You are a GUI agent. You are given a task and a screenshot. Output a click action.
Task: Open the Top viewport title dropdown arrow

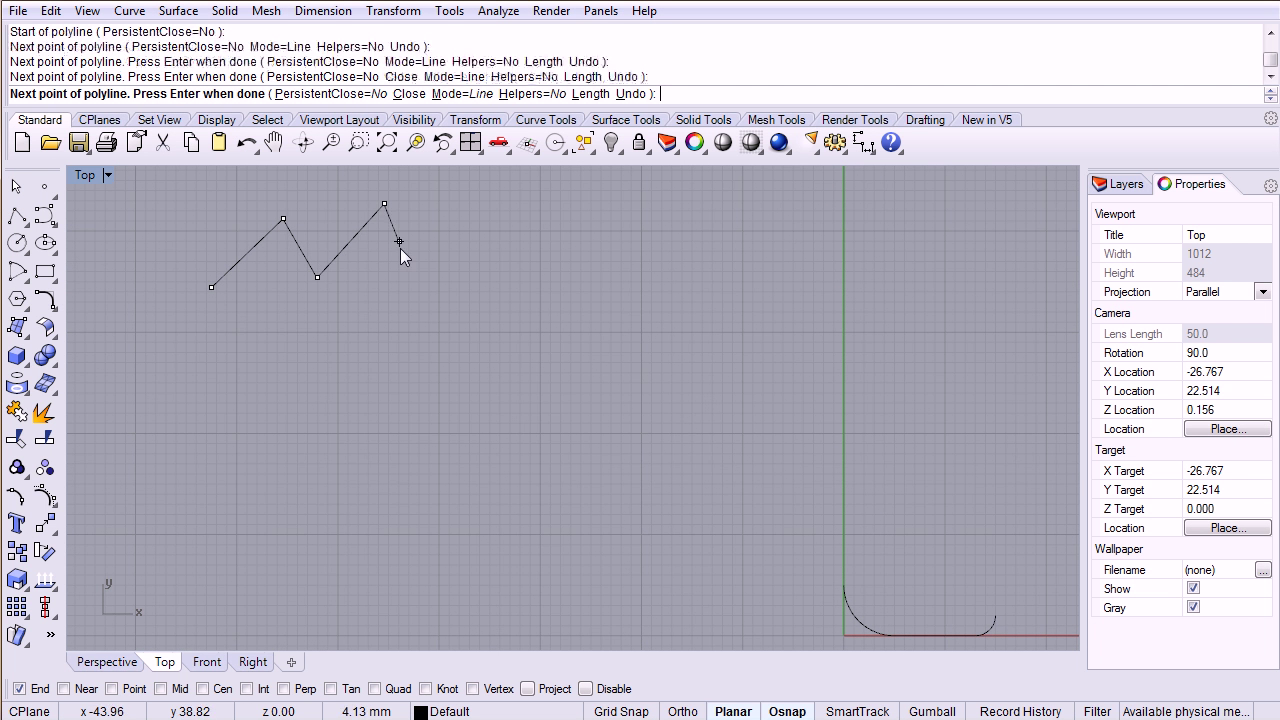point(107,175)
